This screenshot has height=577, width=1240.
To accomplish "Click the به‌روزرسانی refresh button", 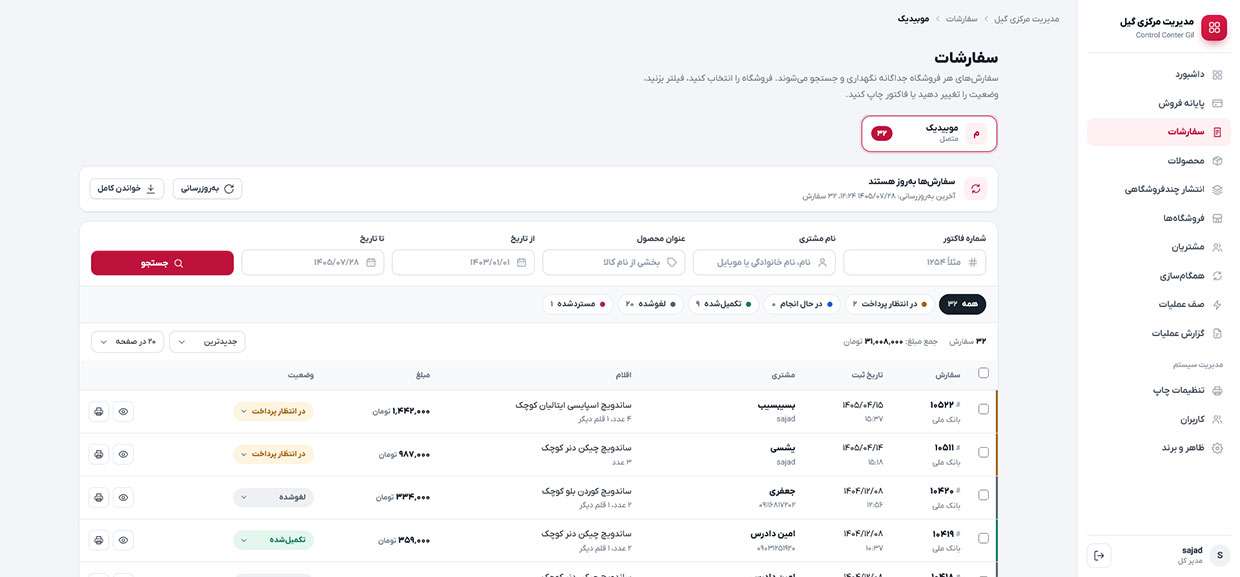I will [x=208, y=188].
